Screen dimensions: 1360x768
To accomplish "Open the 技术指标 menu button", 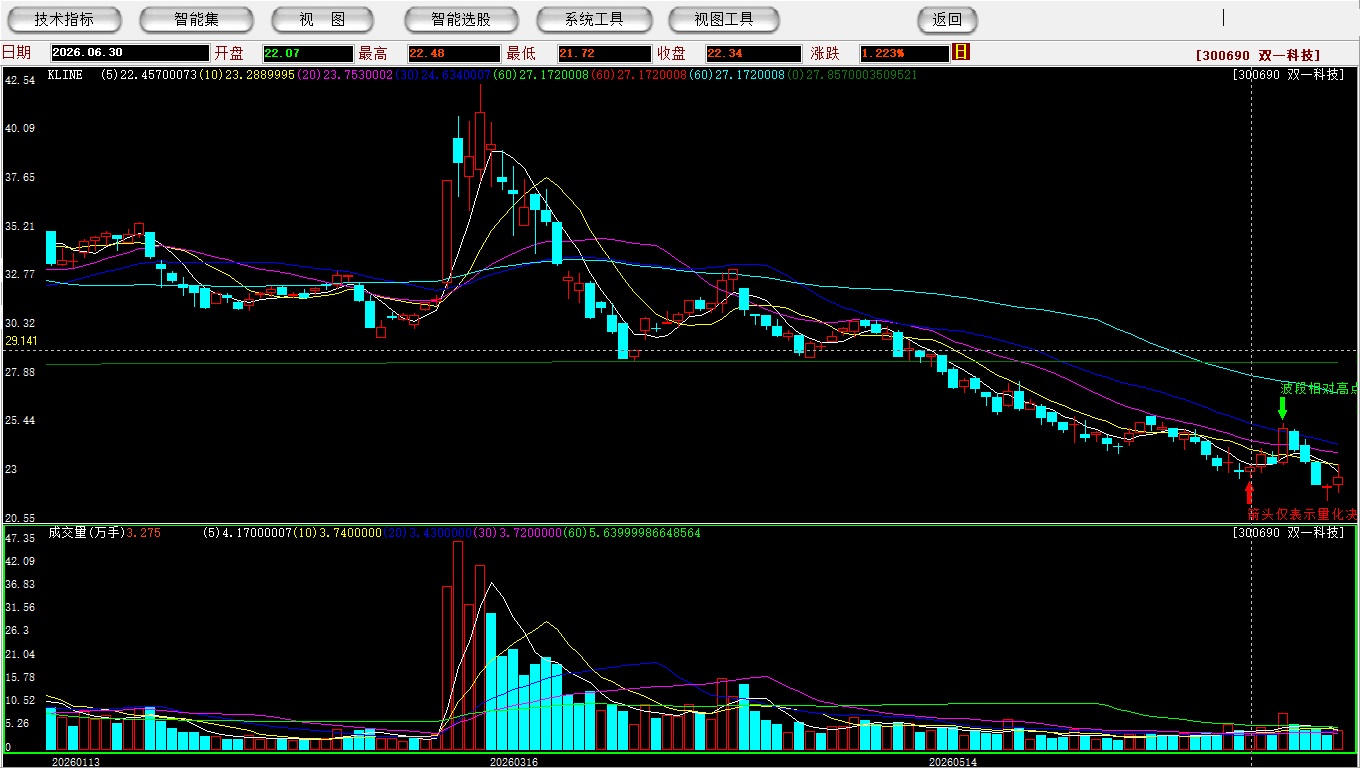I will tap(64, 19).
